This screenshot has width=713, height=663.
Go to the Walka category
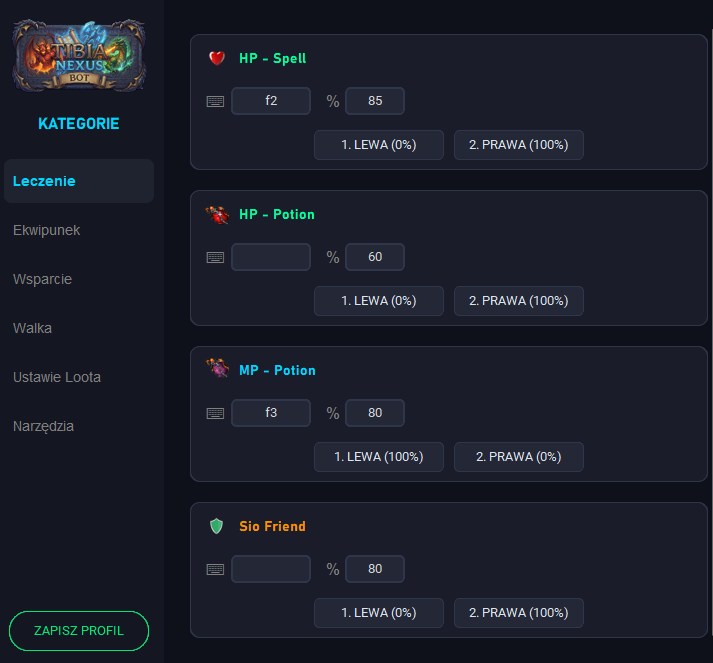33,328
